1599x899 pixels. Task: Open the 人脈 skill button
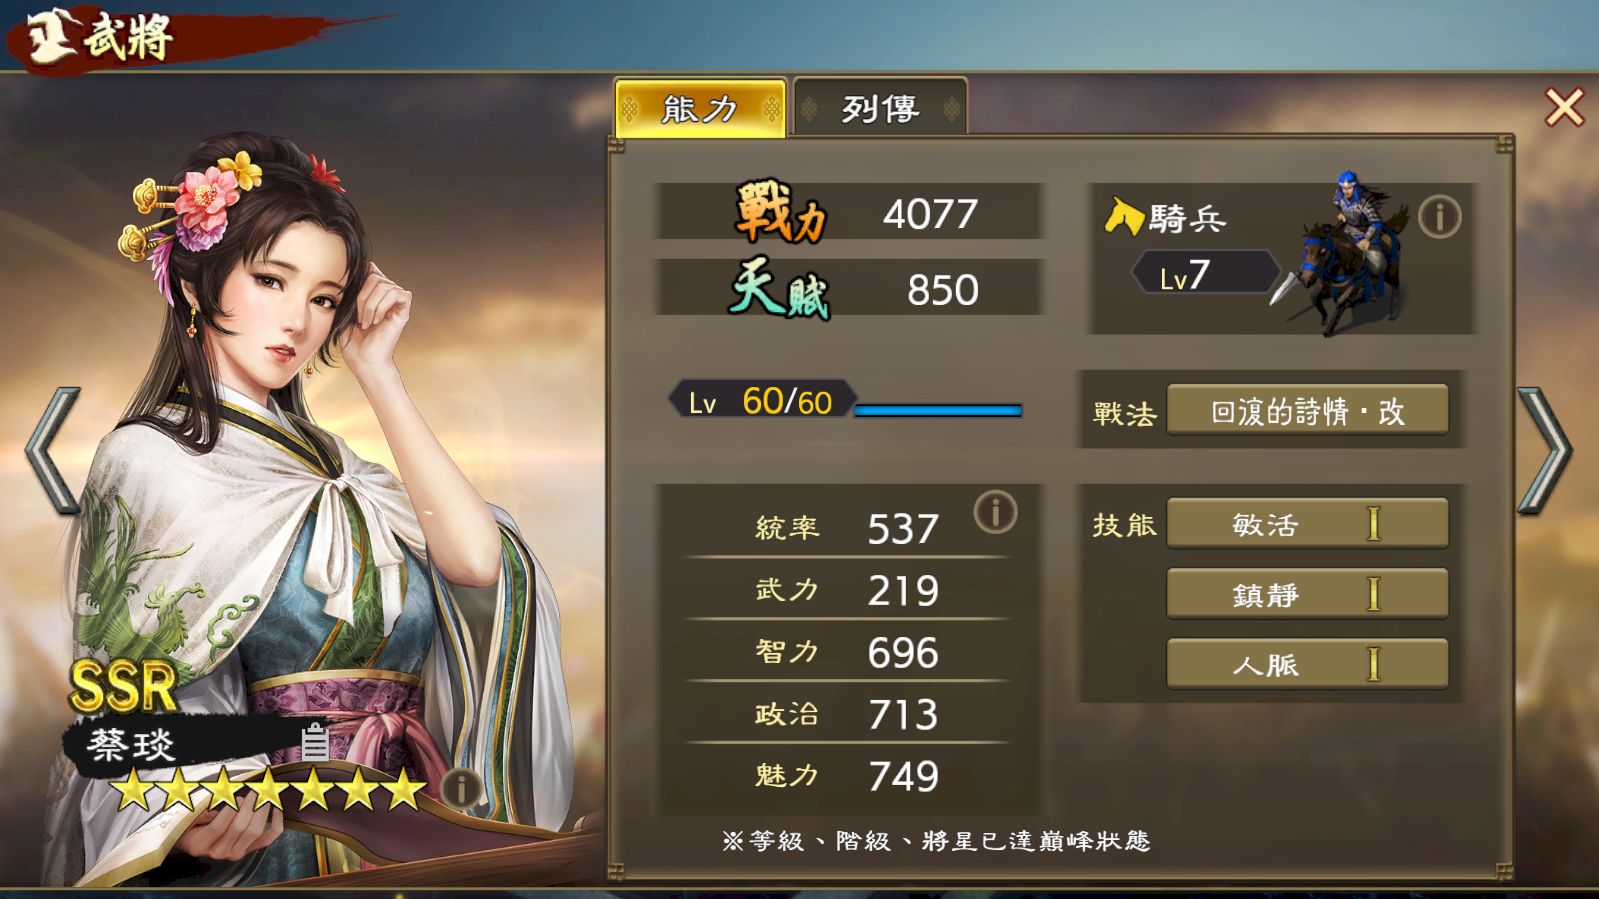(1308, 664)
